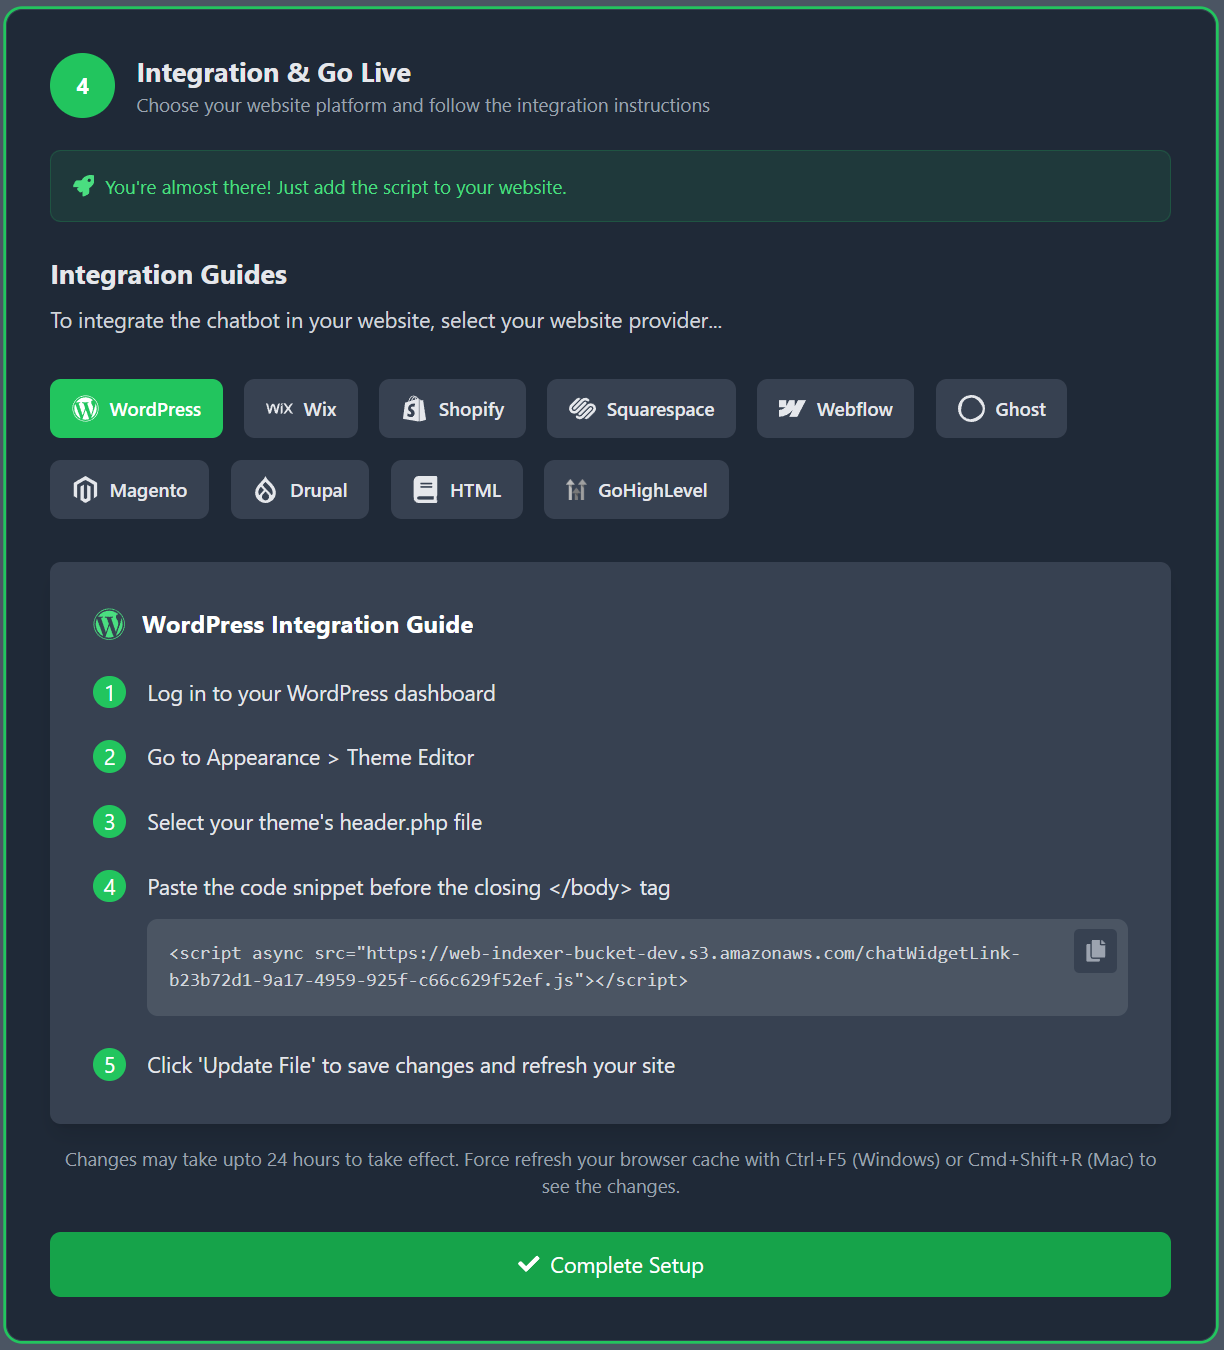Image resolution: width=1224 pixels, height=1350 pixels.
Task: Click the Drupal droplet icon
Action: [x=265, y=489]
